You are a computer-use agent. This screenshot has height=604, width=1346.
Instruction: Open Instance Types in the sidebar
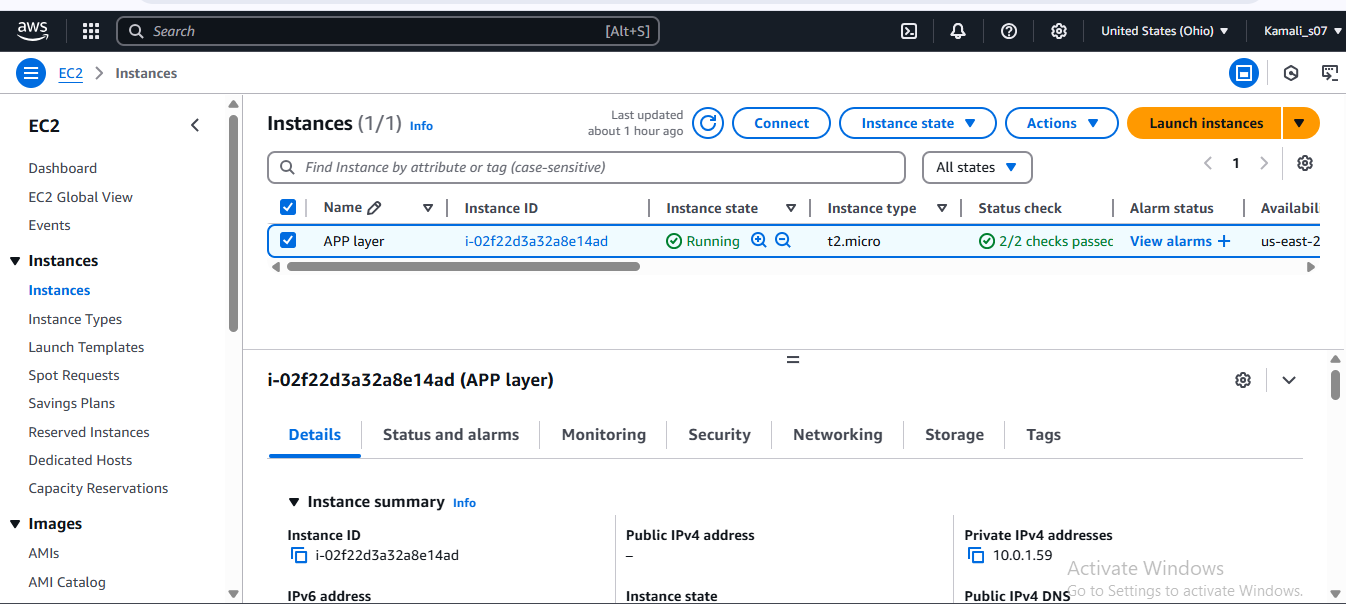[x=75, y=319]
